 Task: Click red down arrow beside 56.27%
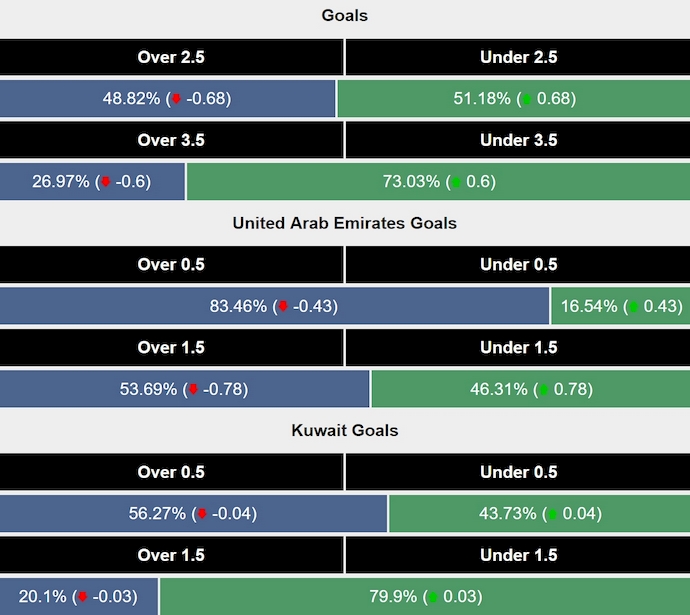202,514
